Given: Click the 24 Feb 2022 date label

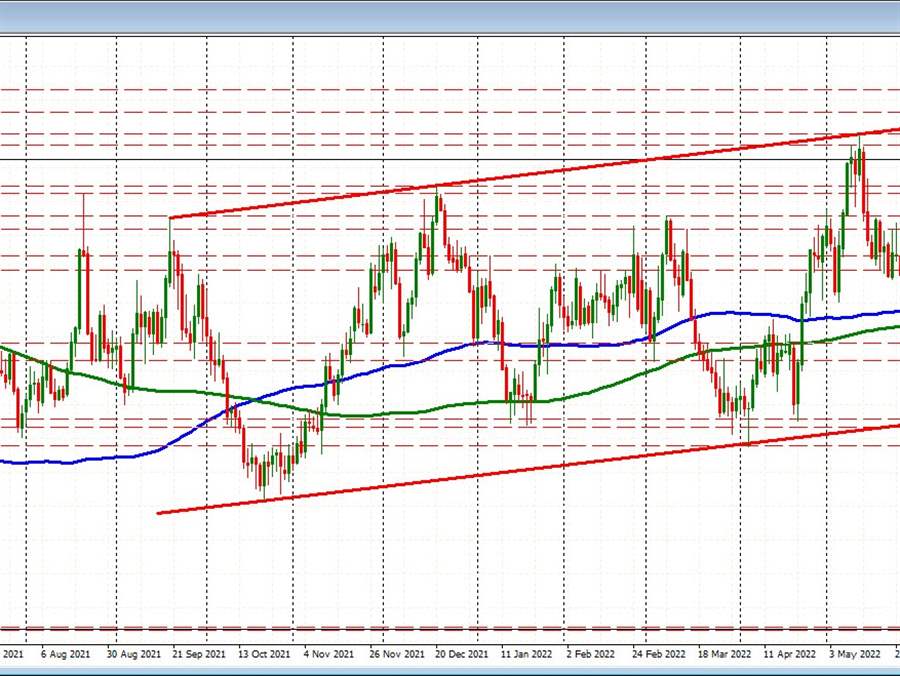Looking at the screenshot, I should 656,653.
